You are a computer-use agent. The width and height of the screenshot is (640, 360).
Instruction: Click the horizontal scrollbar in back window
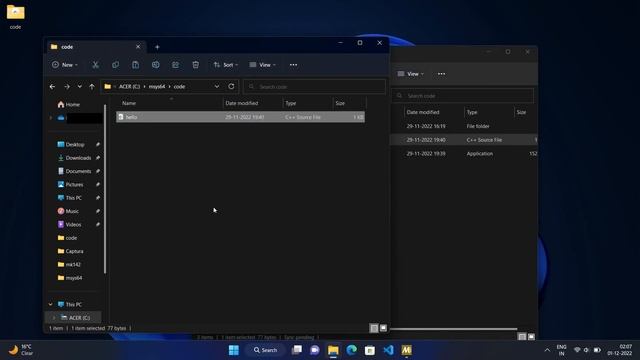point(454,329)
